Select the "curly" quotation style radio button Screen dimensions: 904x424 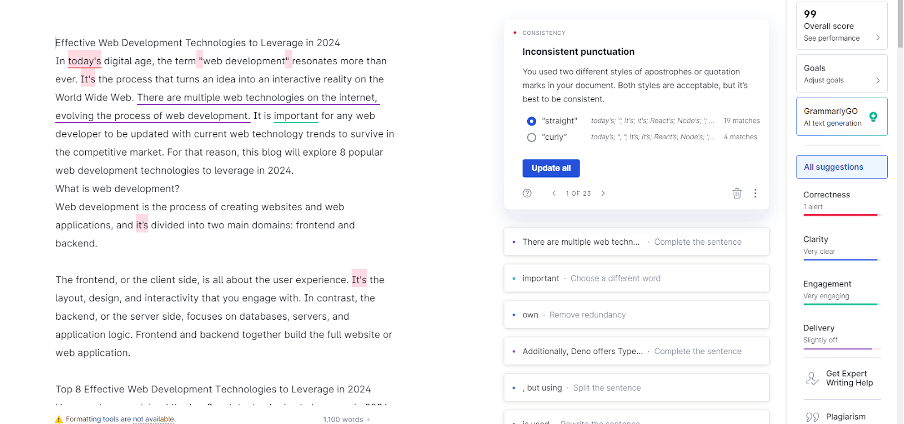(x=532, y=137)
